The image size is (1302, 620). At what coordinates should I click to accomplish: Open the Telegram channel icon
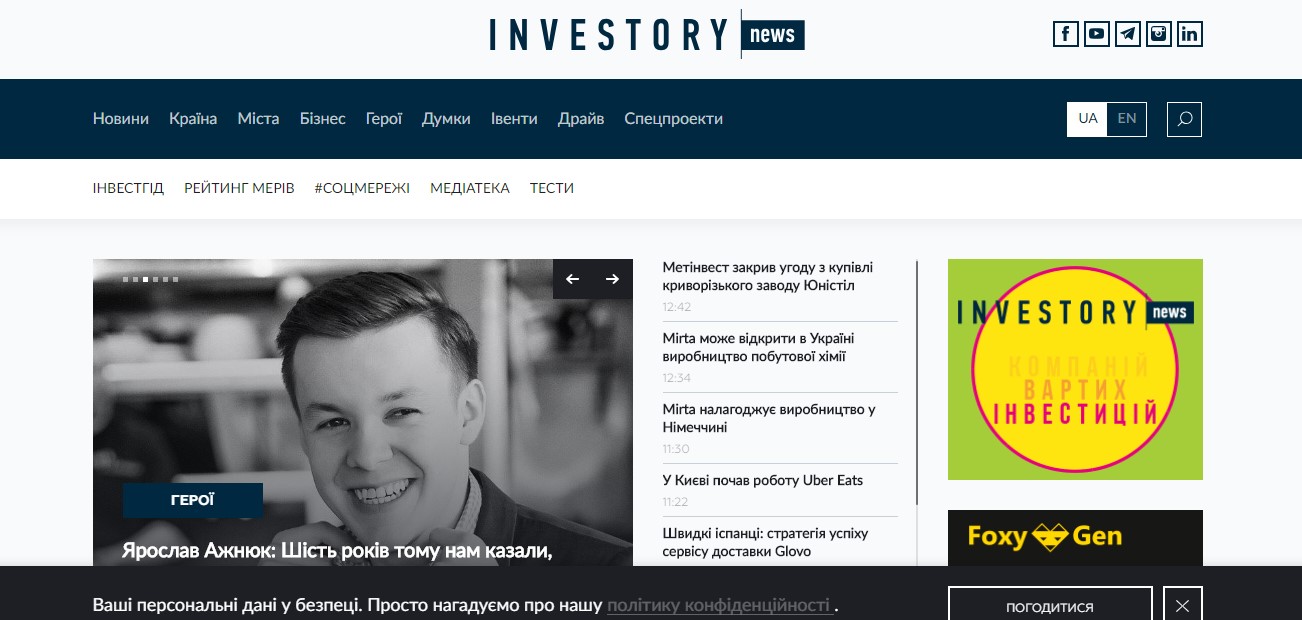pyautogui.click(x=1128, y=34)
